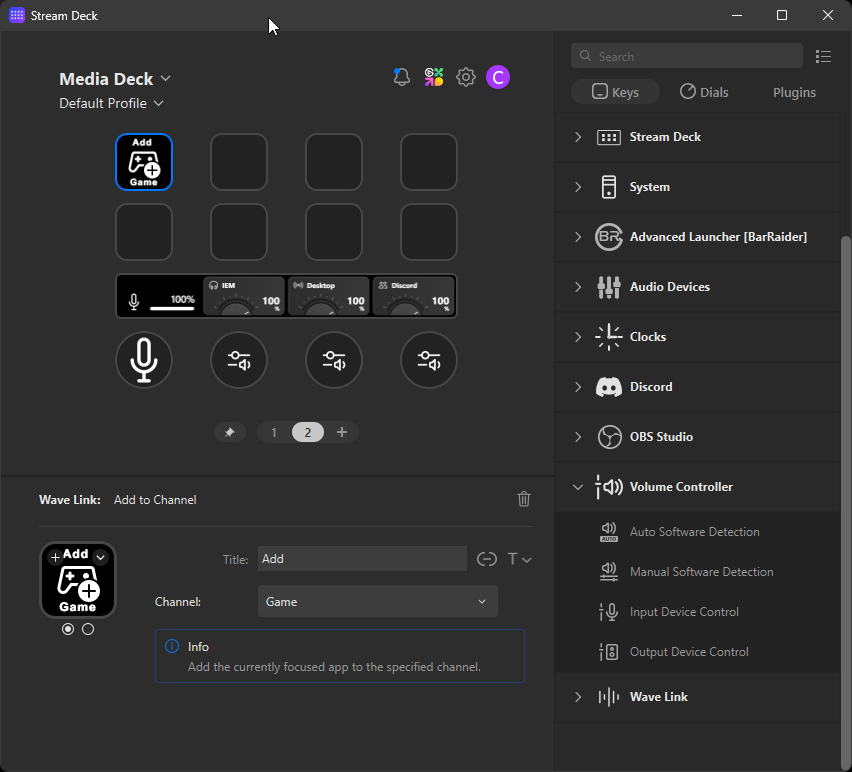Open Stream Deck settings gear
Screen dimensions: 852x772
466,77
